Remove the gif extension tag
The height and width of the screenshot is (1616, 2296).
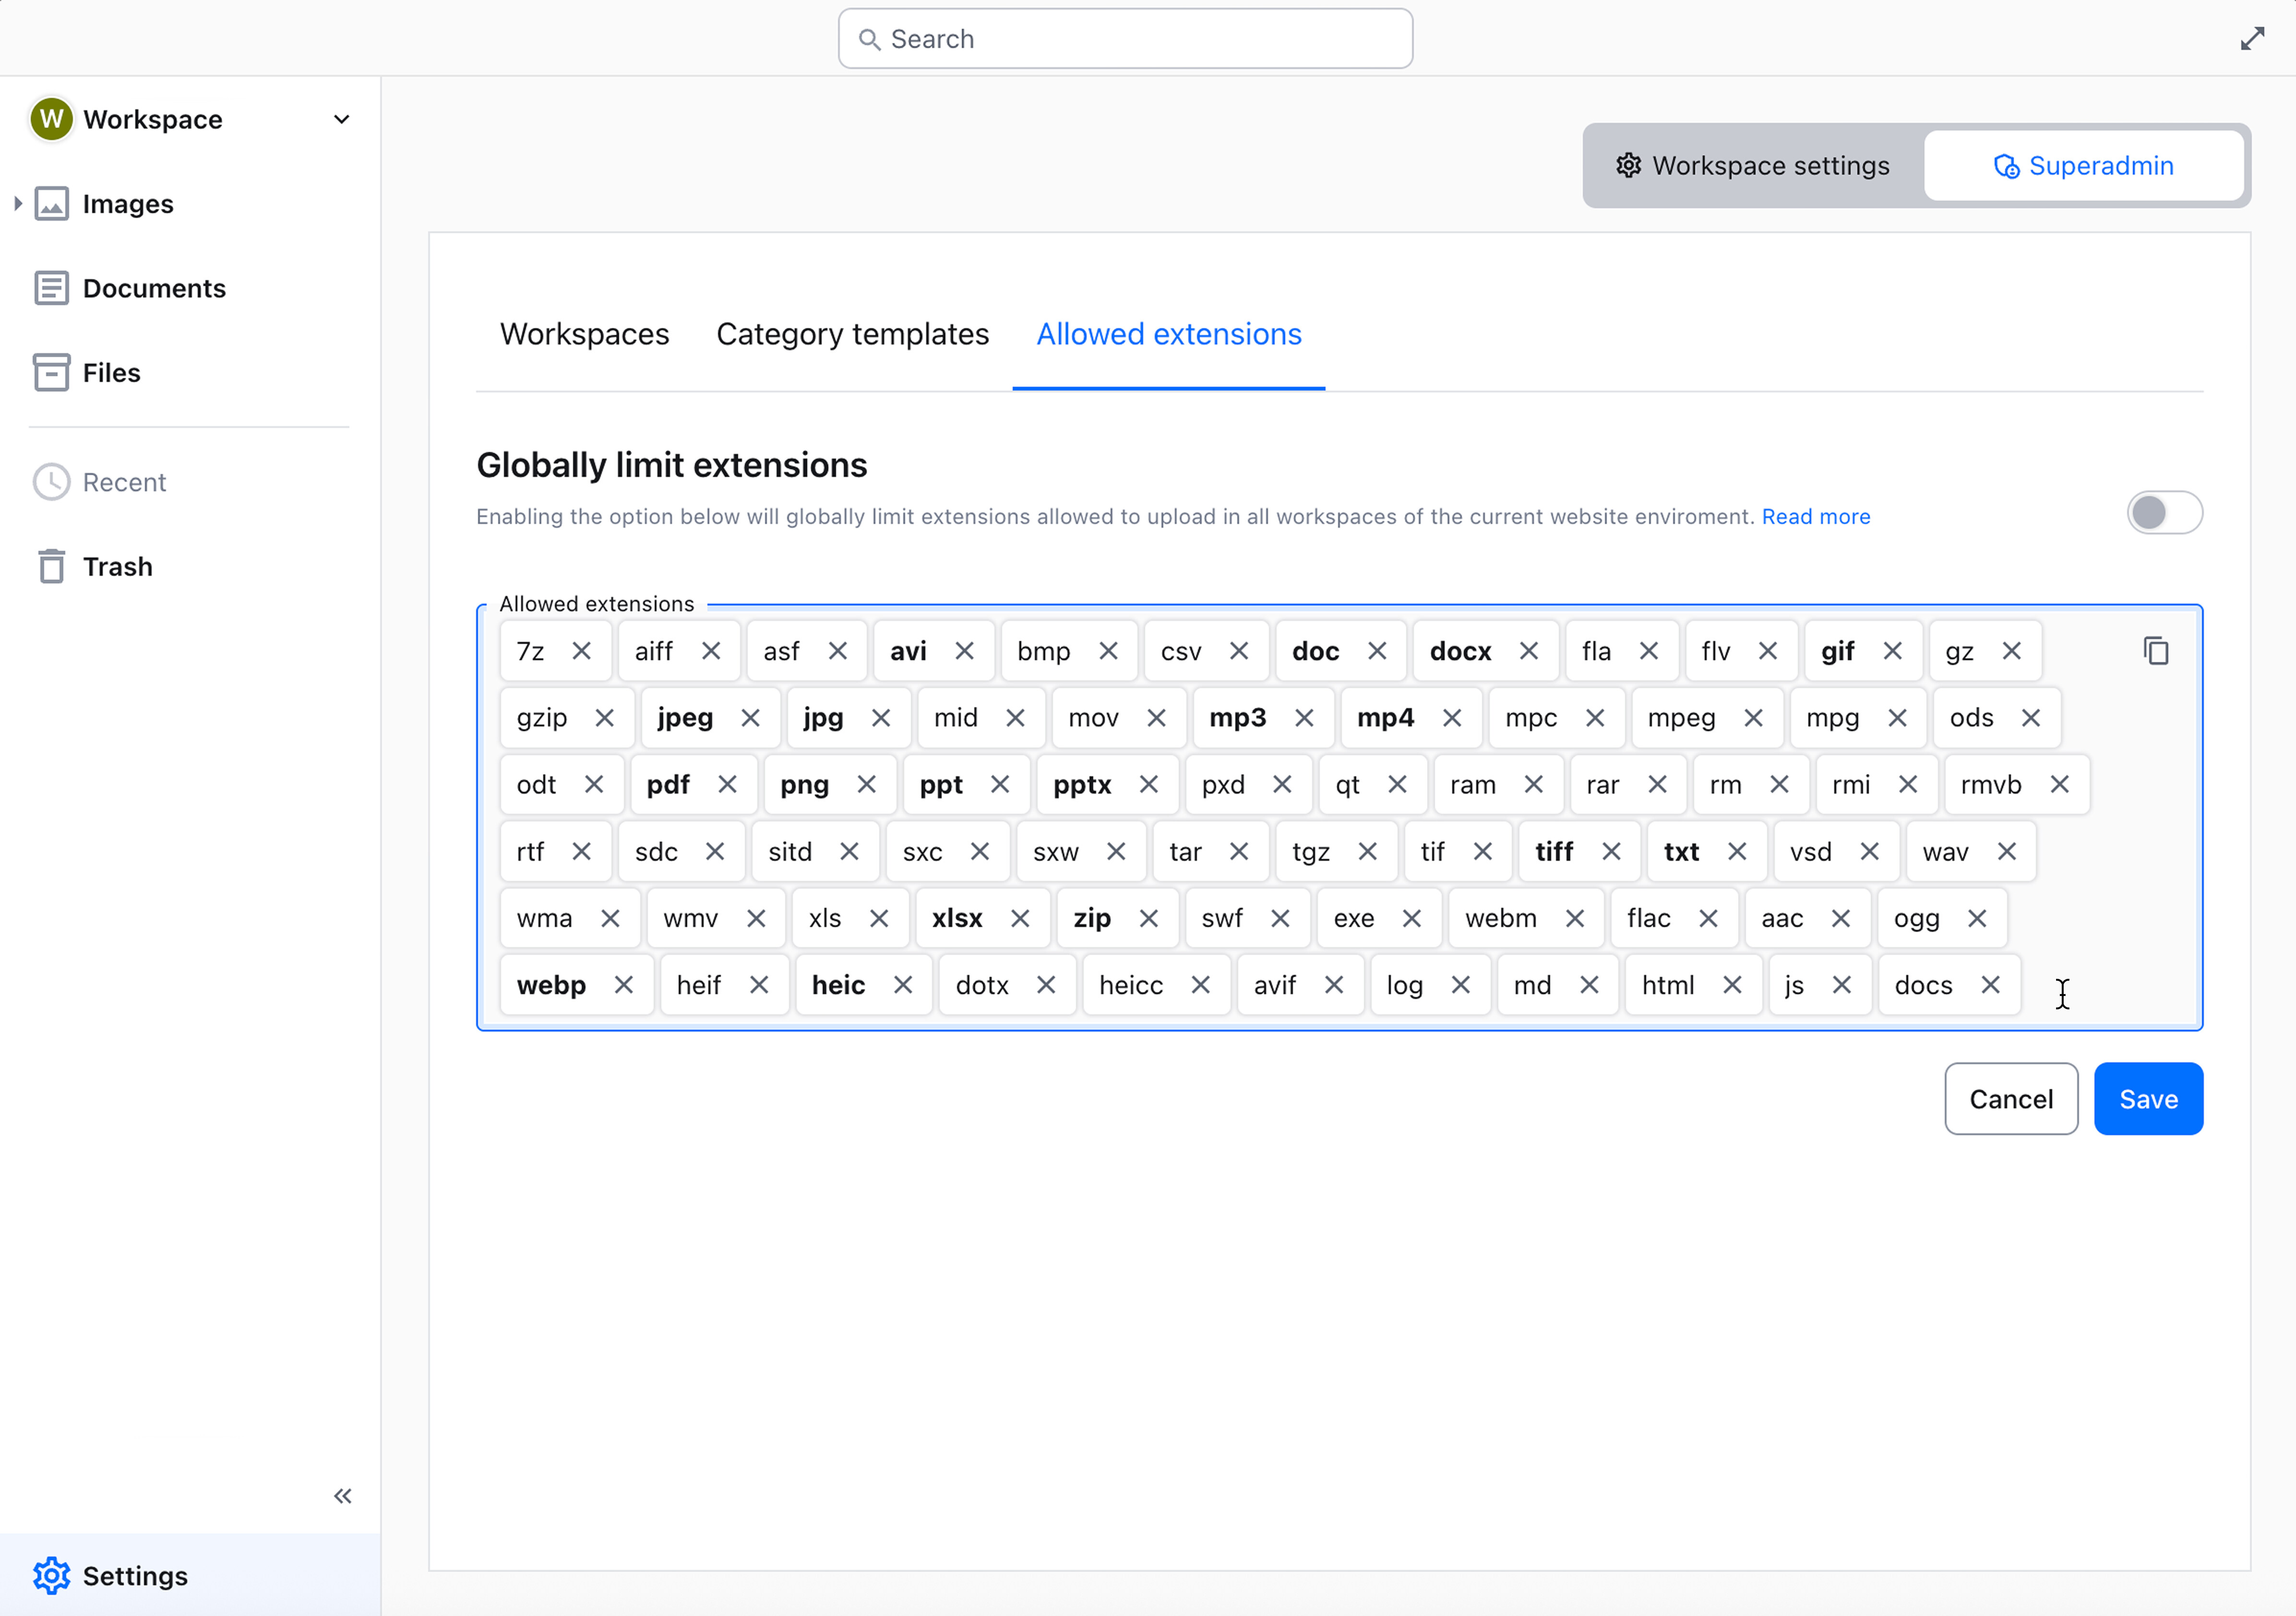tap(1892, 651)
